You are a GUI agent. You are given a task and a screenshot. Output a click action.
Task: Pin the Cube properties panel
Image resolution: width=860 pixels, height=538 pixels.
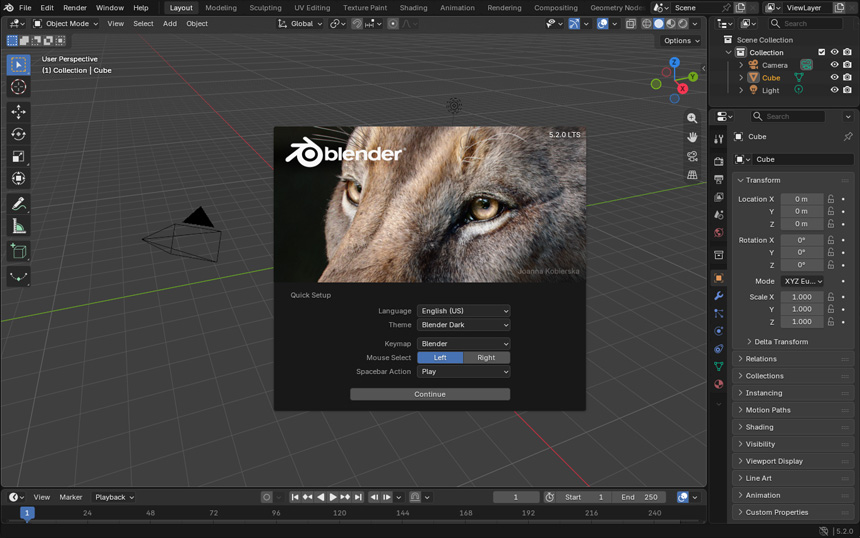coord(848,137)
